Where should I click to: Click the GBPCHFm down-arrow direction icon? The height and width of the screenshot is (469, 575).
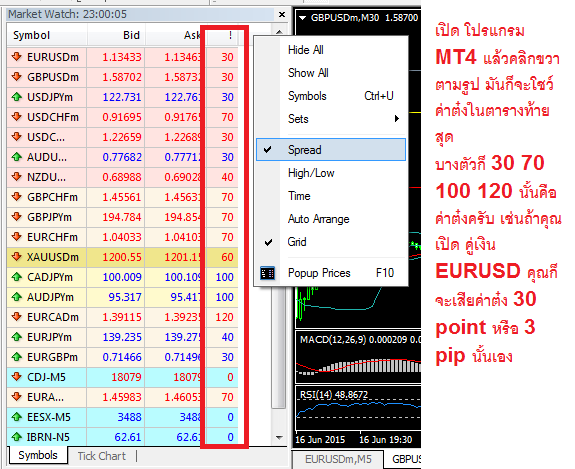tap(17, 197)
